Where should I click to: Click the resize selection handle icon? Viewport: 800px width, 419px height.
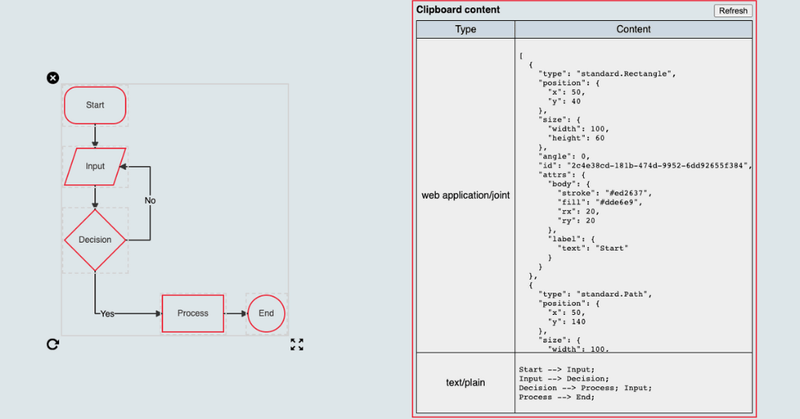[x=297, y=344]
